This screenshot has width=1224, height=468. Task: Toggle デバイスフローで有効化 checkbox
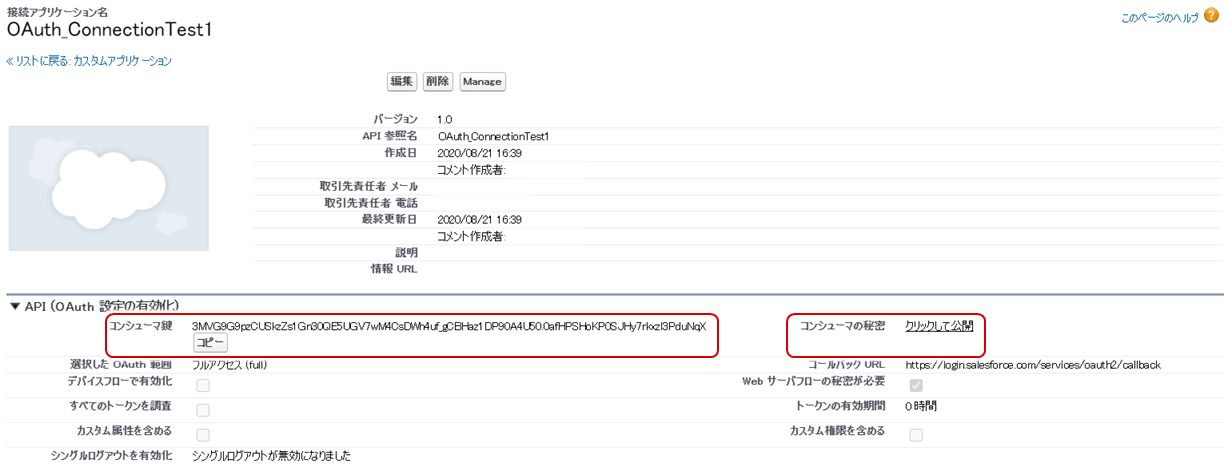[202, 386]
